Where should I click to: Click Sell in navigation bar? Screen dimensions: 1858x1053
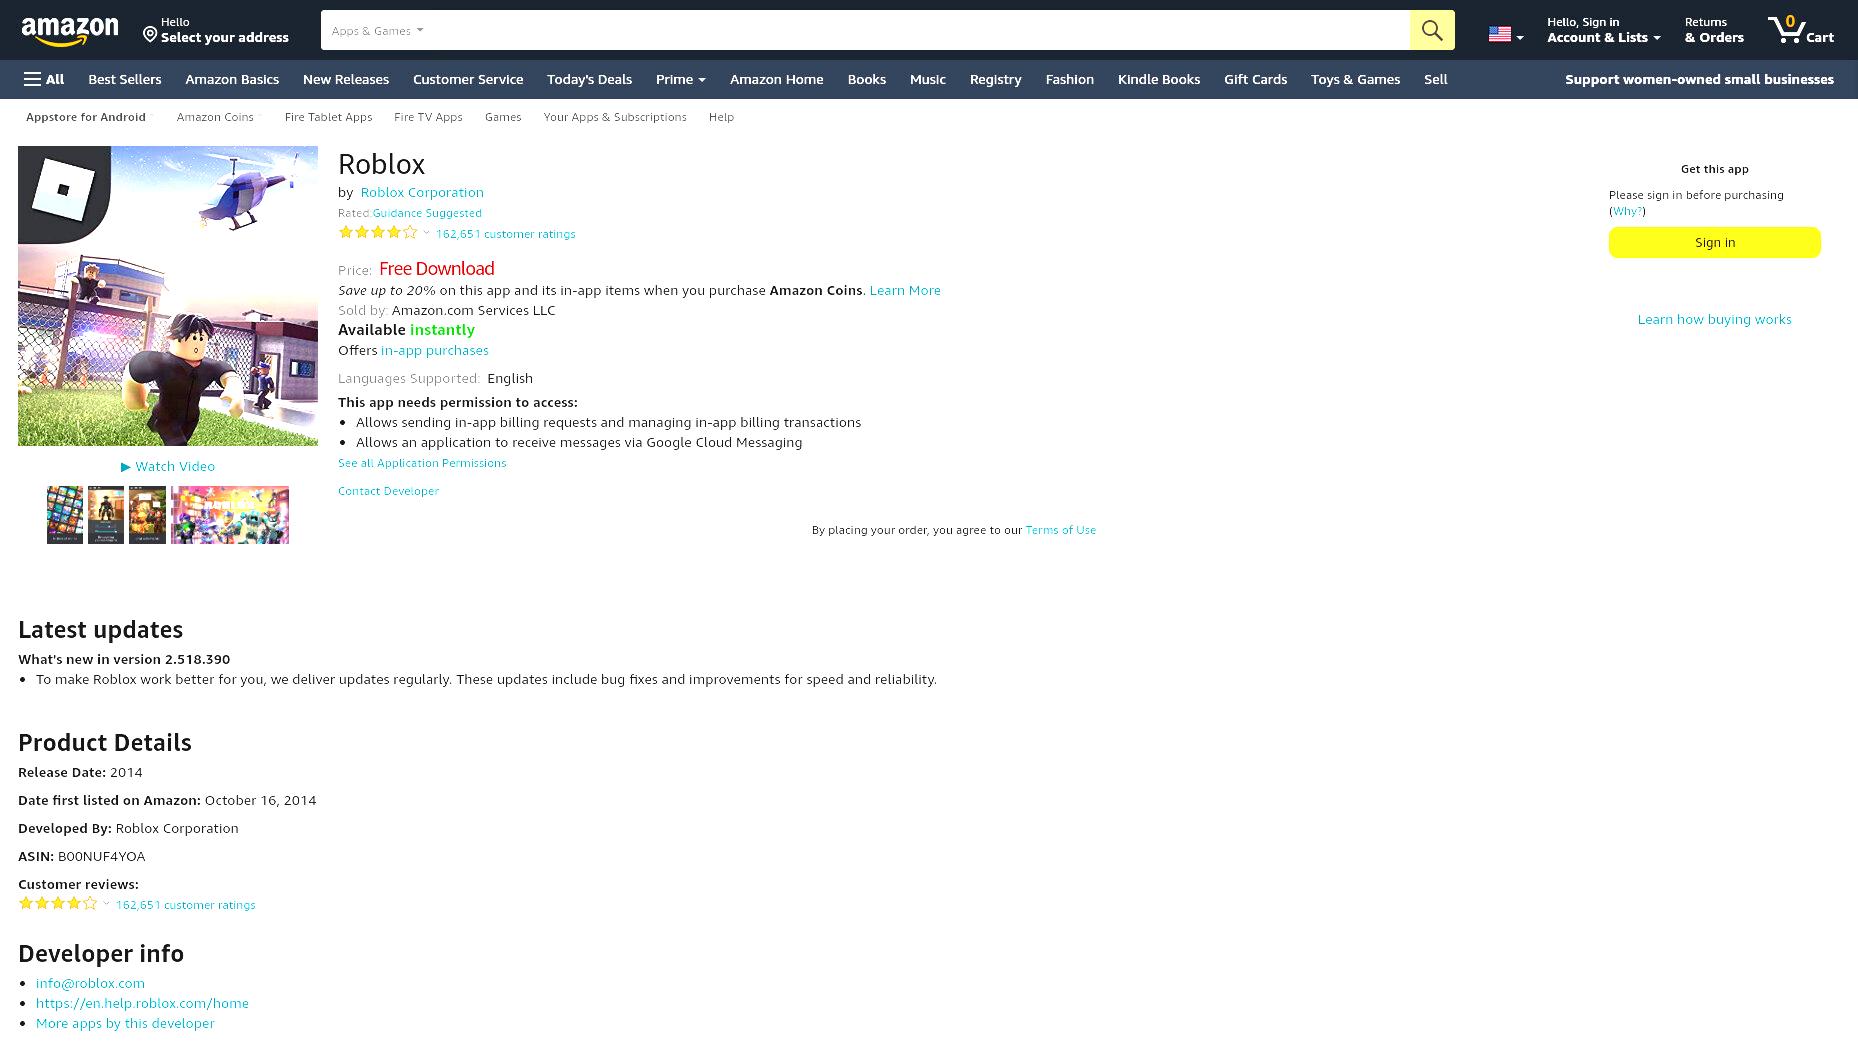pyautogui.click(x=1435, y=79)
